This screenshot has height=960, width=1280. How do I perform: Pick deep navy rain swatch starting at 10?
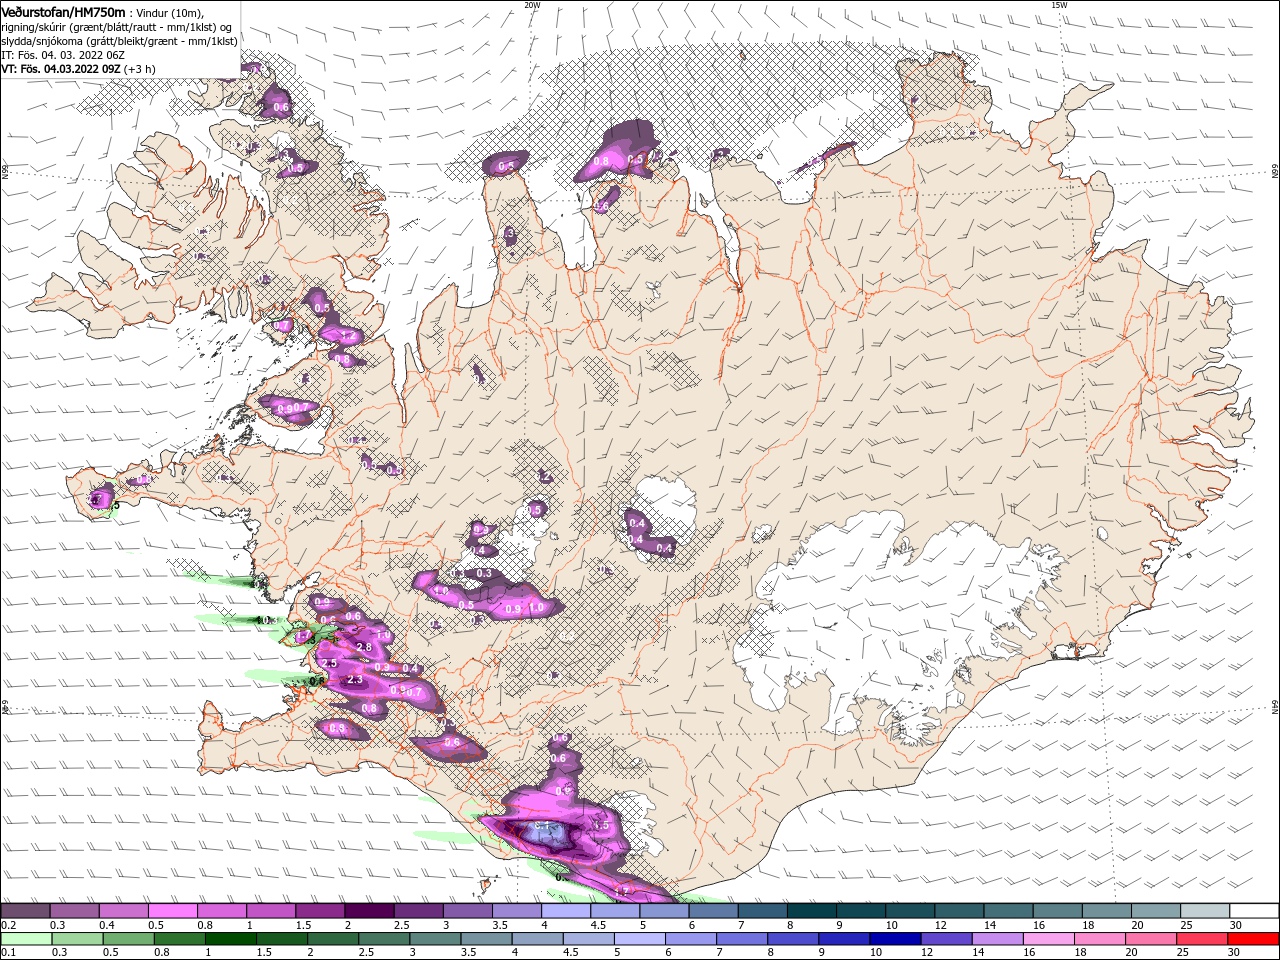tap(895, 939)
